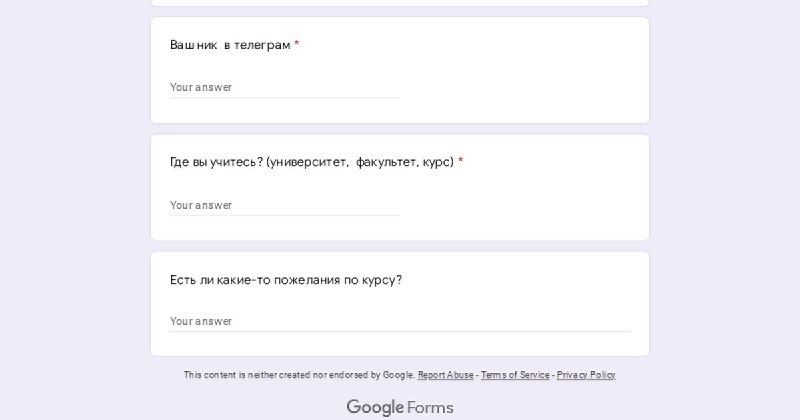Click the red required asterisk after 'курс)'
This screenshot has height=420, width=800.
pos(461,161)
